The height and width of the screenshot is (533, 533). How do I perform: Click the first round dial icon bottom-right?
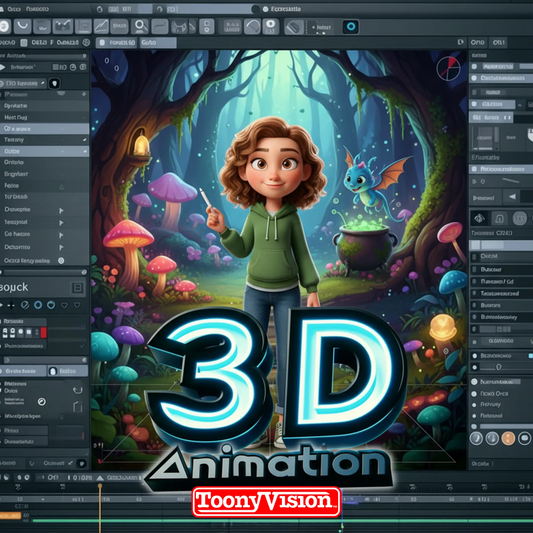click(x=476, y=439)
